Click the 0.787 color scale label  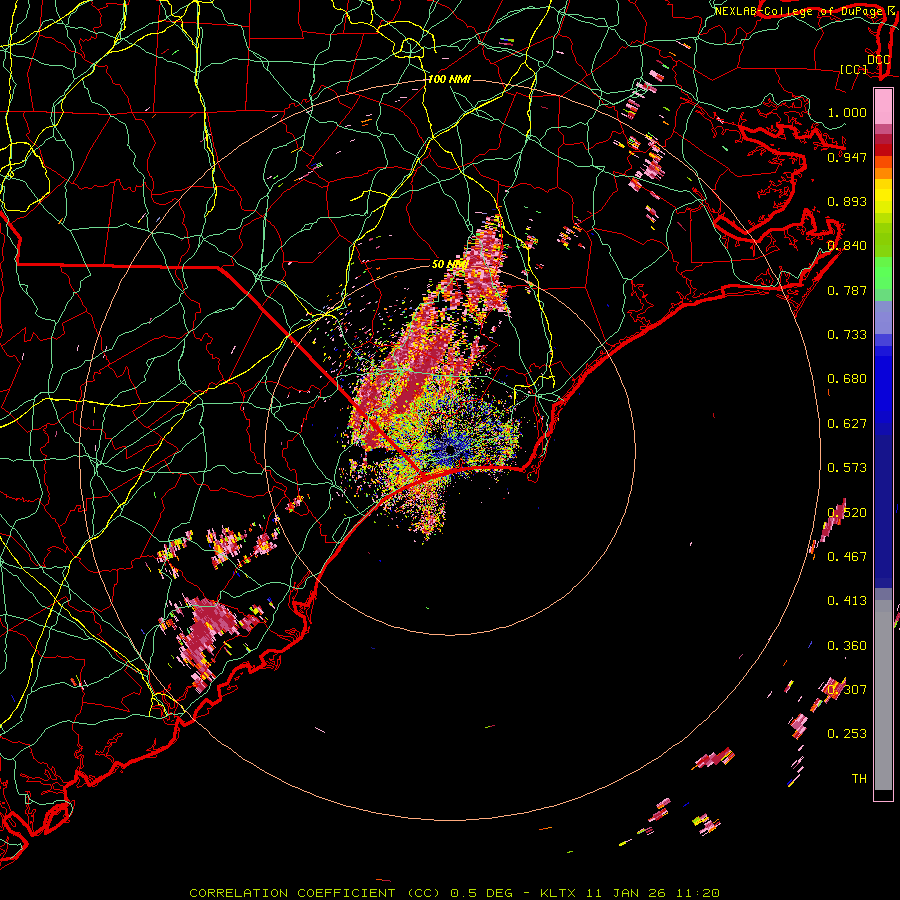pos(847,290)
